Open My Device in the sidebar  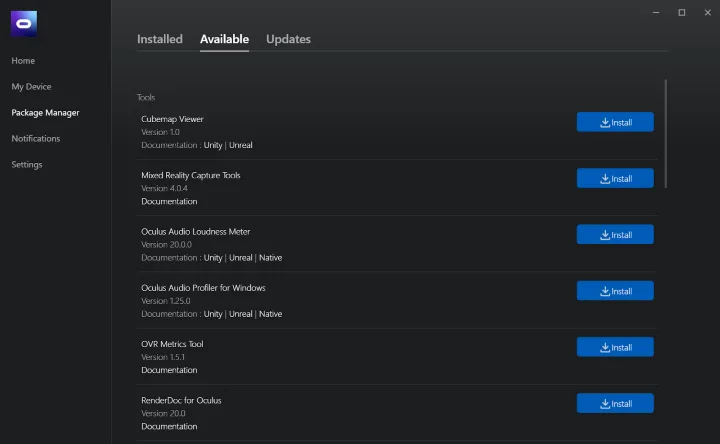click(x=31, y=87)
